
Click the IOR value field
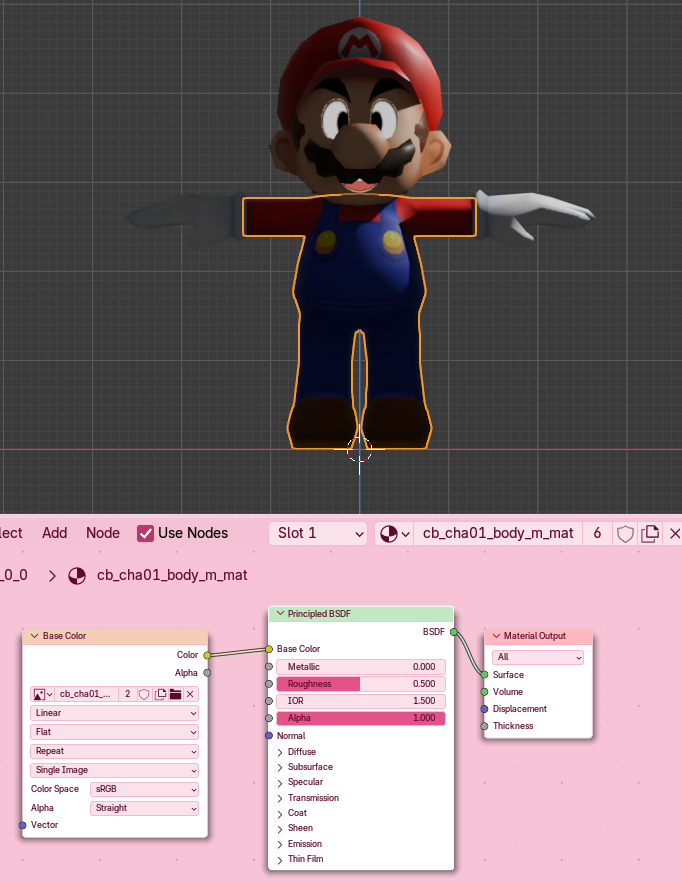click(360, 701)
